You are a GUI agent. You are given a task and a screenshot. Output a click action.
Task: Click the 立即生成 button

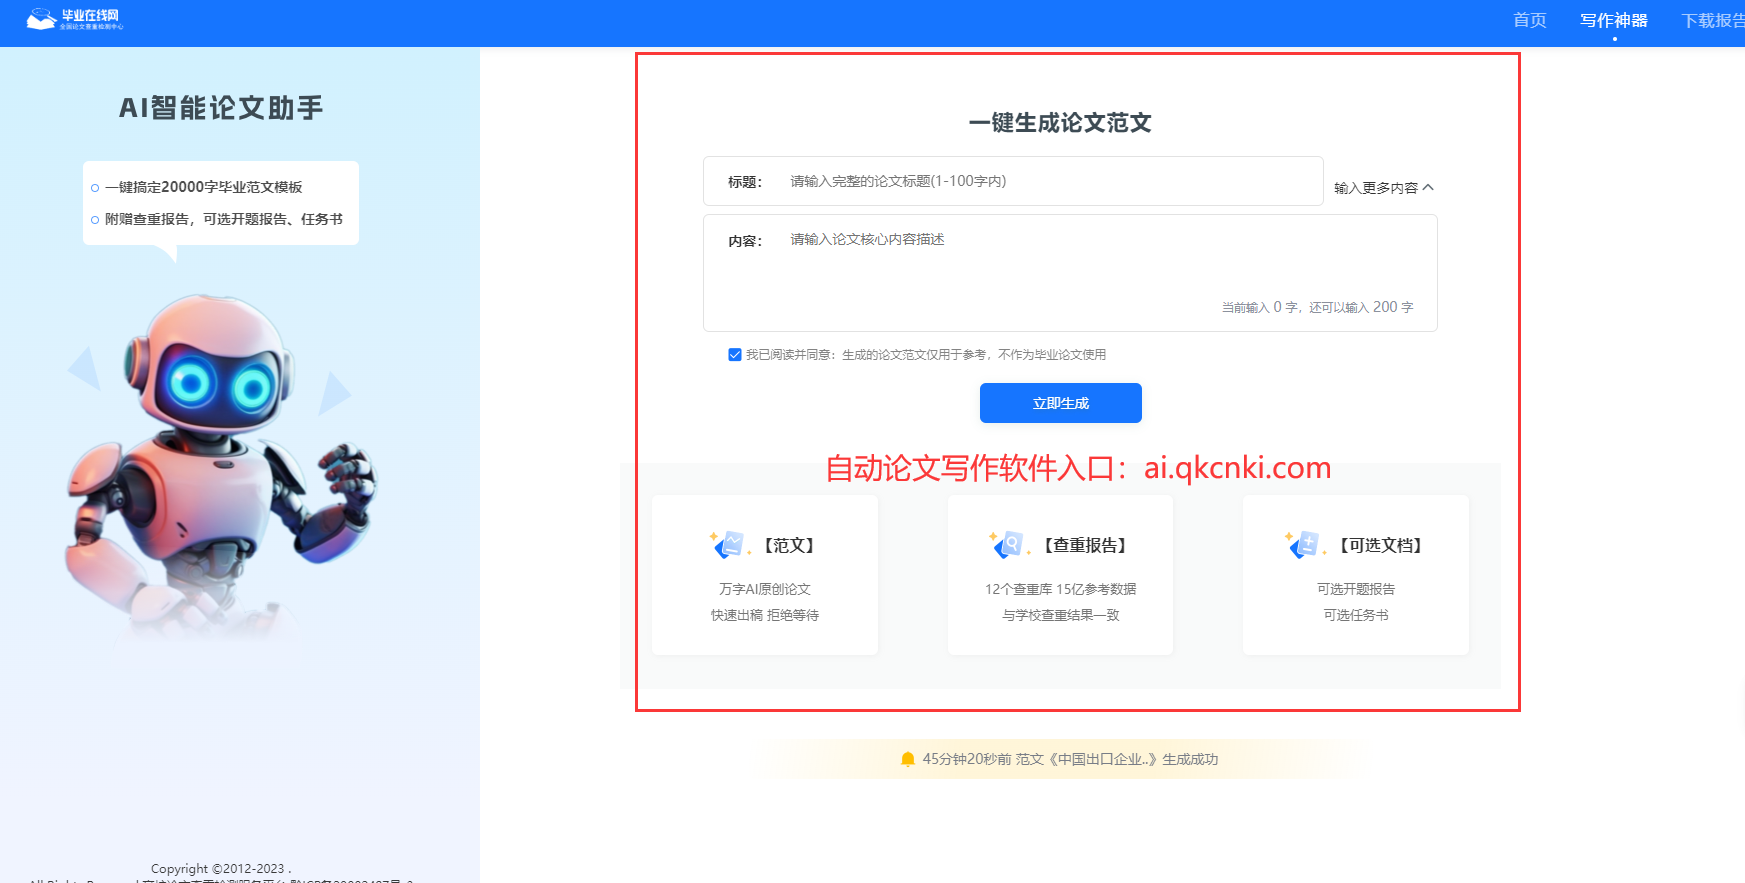1061,403
